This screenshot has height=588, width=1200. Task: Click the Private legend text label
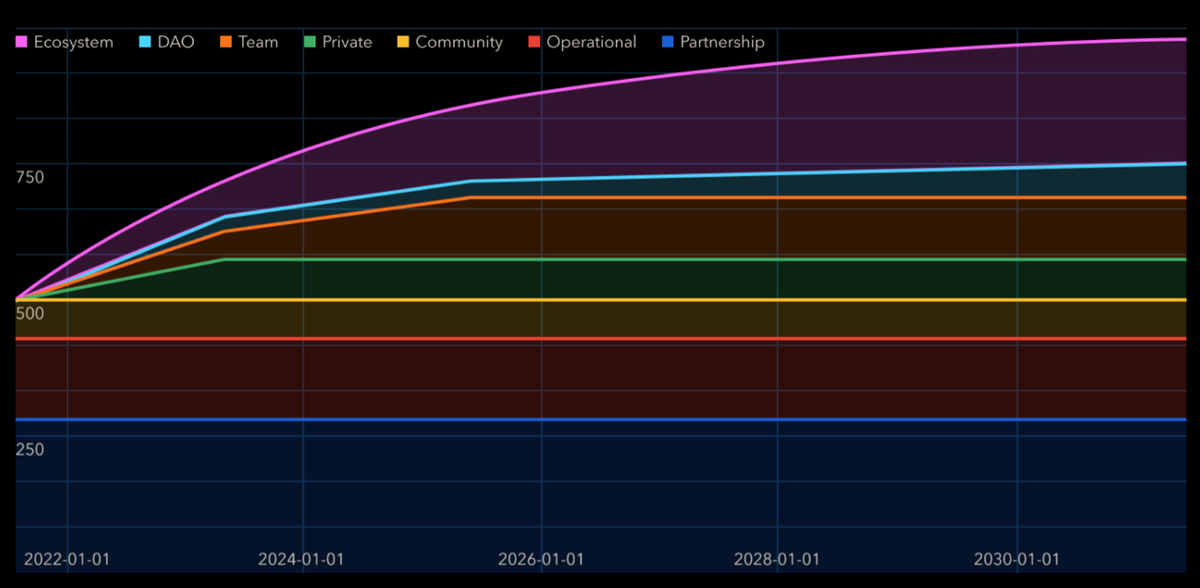pyautogui.click(x=347, y=42)
